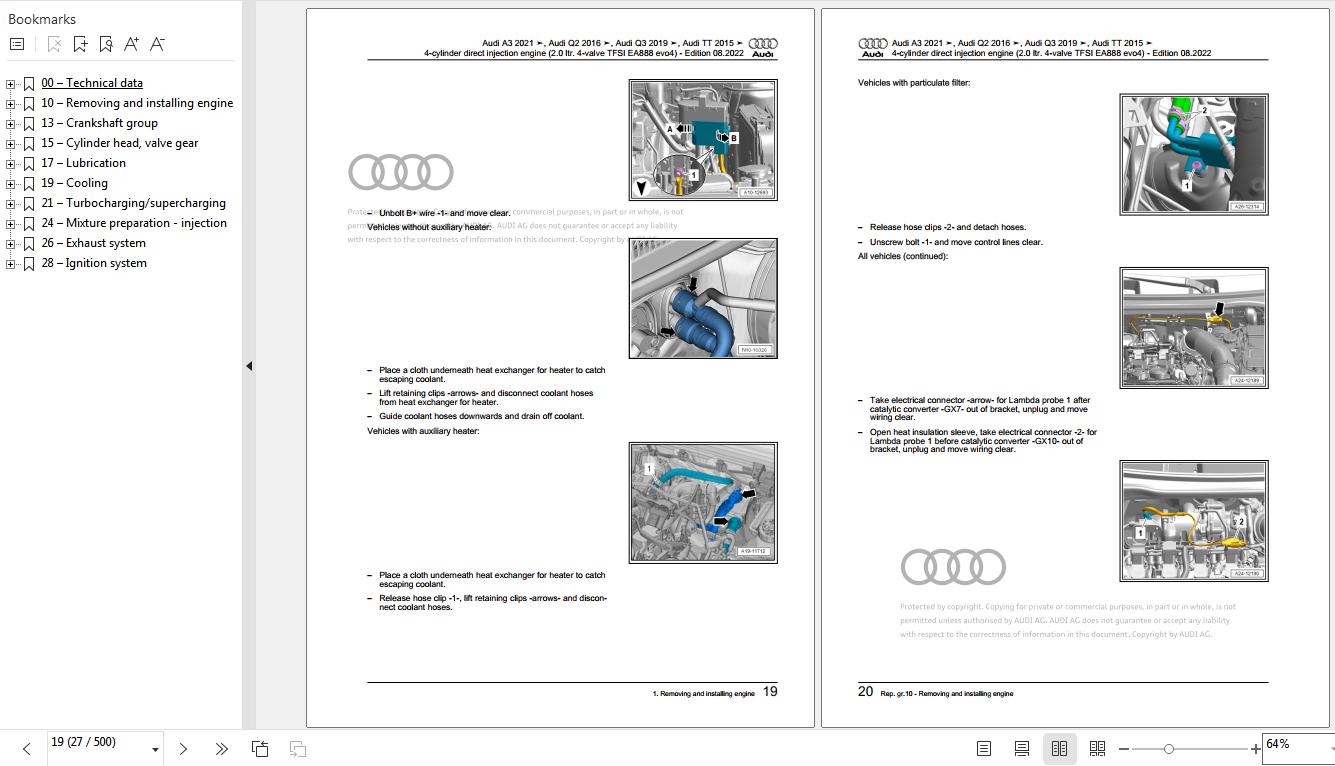The image size is (1335, 766).
Task: Click the greyed duplicate pages icon
Action: (298, 749)
